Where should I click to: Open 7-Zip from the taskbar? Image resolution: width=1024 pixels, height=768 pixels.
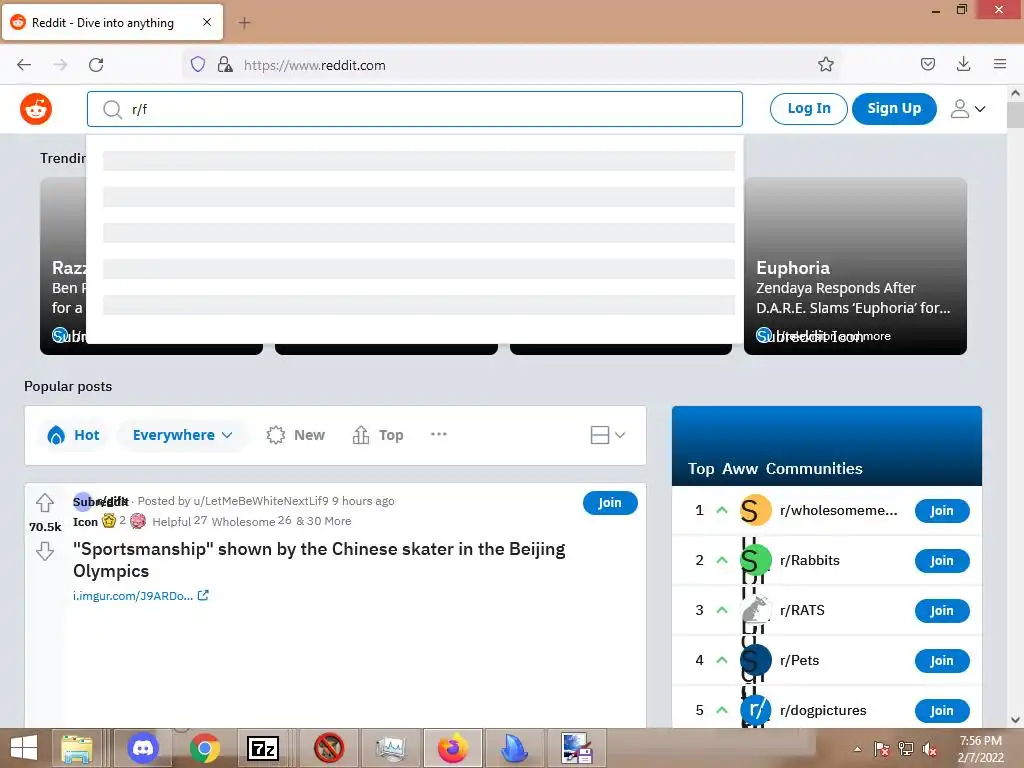click(263, 748)
